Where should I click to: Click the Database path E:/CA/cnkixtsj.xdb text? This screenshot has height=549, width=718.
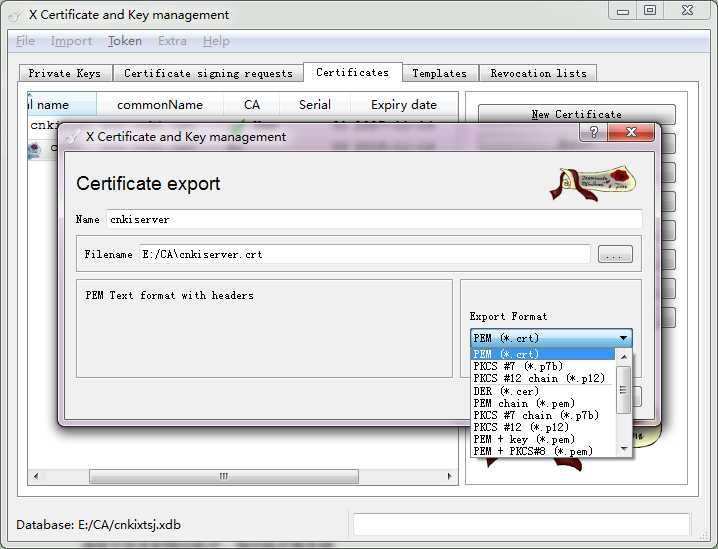pos(129,525)
